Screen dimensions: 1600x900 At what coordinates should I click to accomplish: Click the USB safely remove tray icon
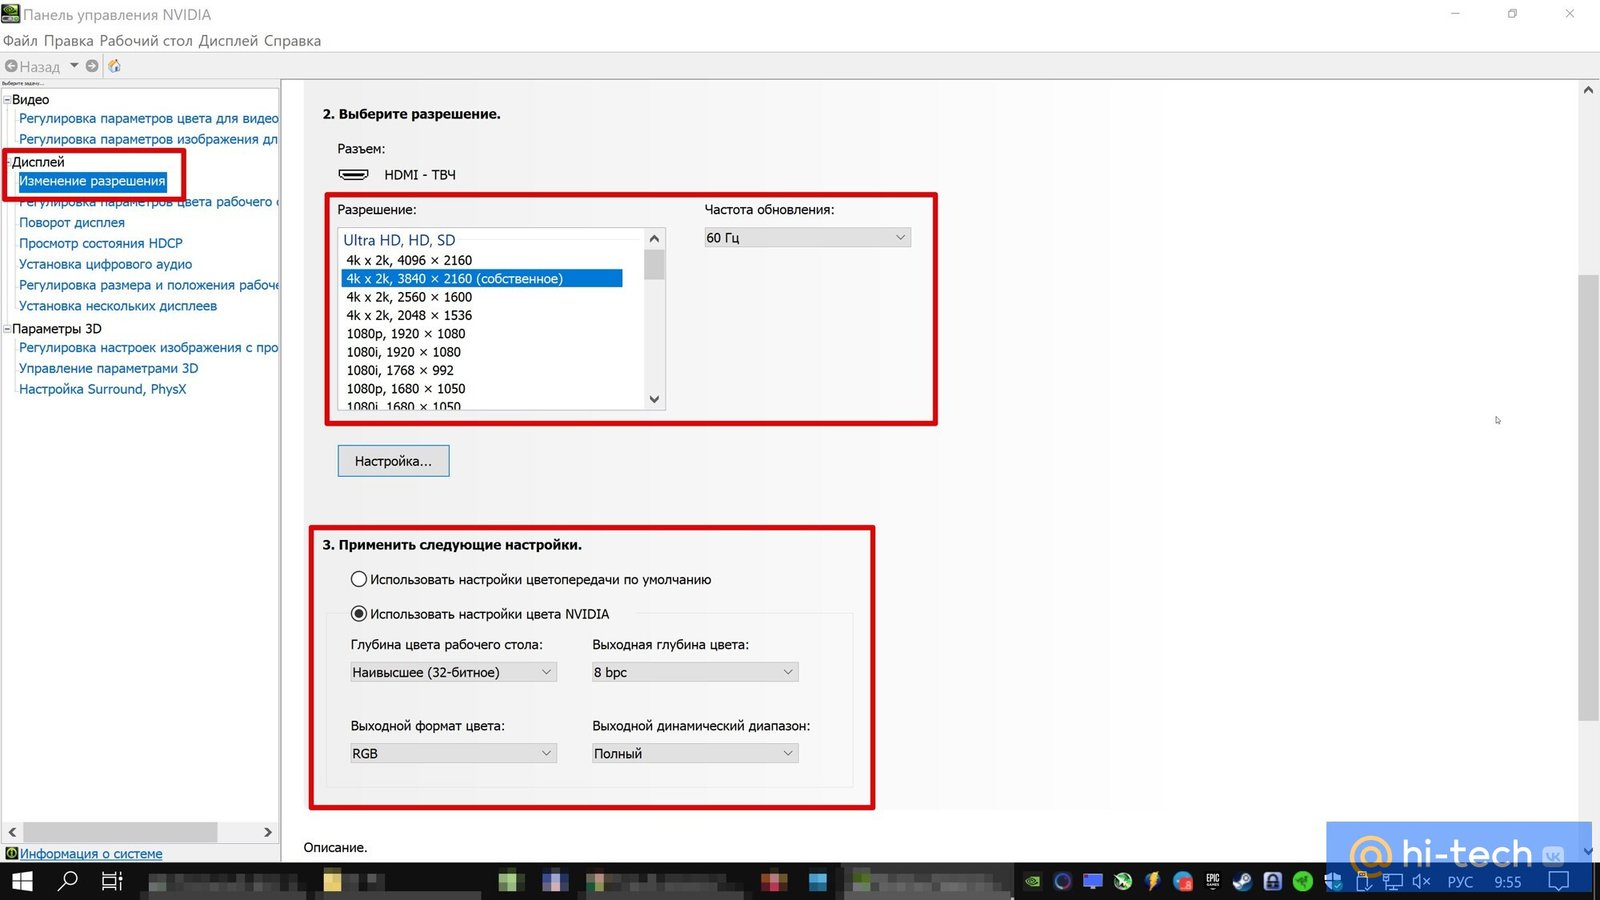point(1363,881)
